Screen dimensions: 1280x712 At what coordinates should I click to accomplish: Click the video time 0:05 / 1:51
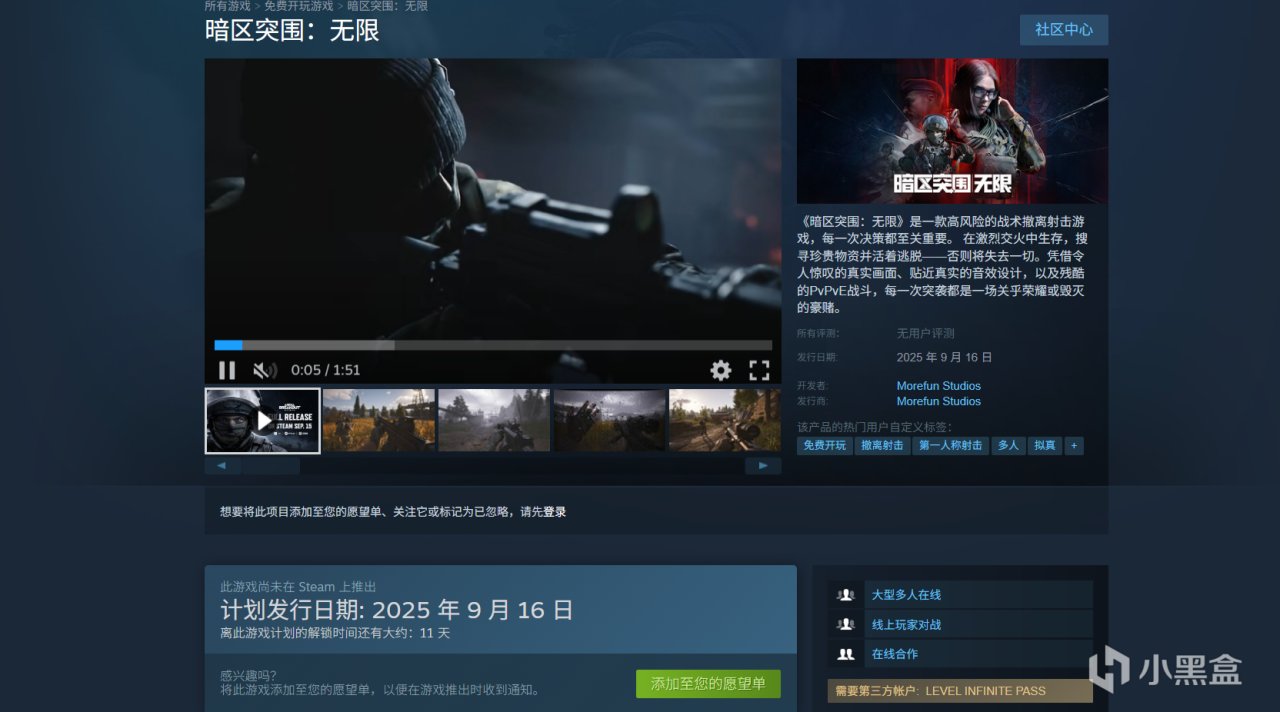tap(326, 370)
